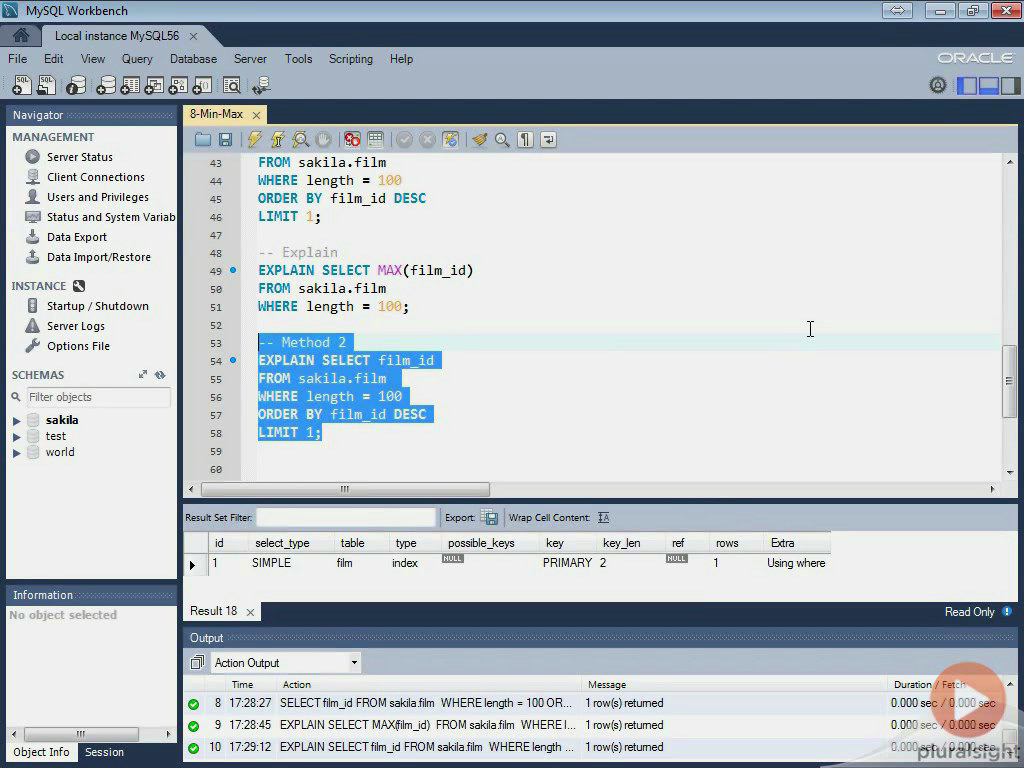Toggle the left sidebar panel visibility
The height and width of the screenshot is (768, 1024).
click(x=967, y=86)
